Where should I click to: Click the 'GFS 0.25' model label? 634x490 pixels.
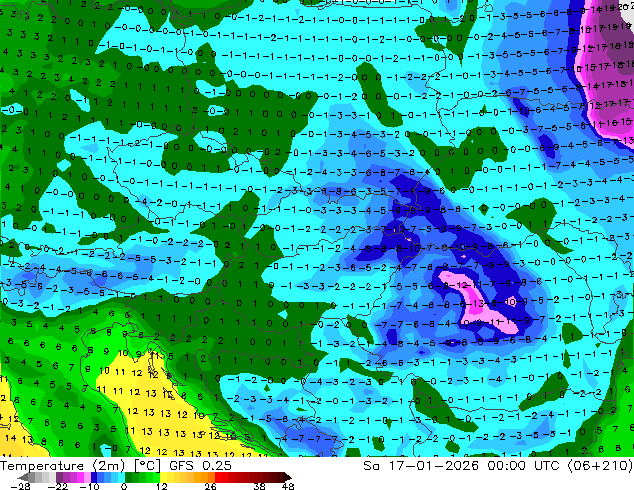click(x=200, y=465)
